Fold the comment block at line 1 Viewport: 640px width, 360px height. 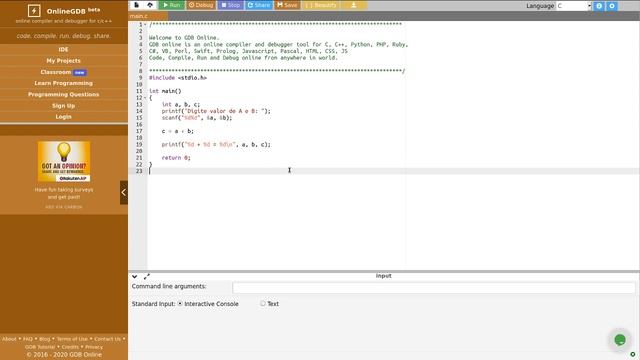(145, 24)
